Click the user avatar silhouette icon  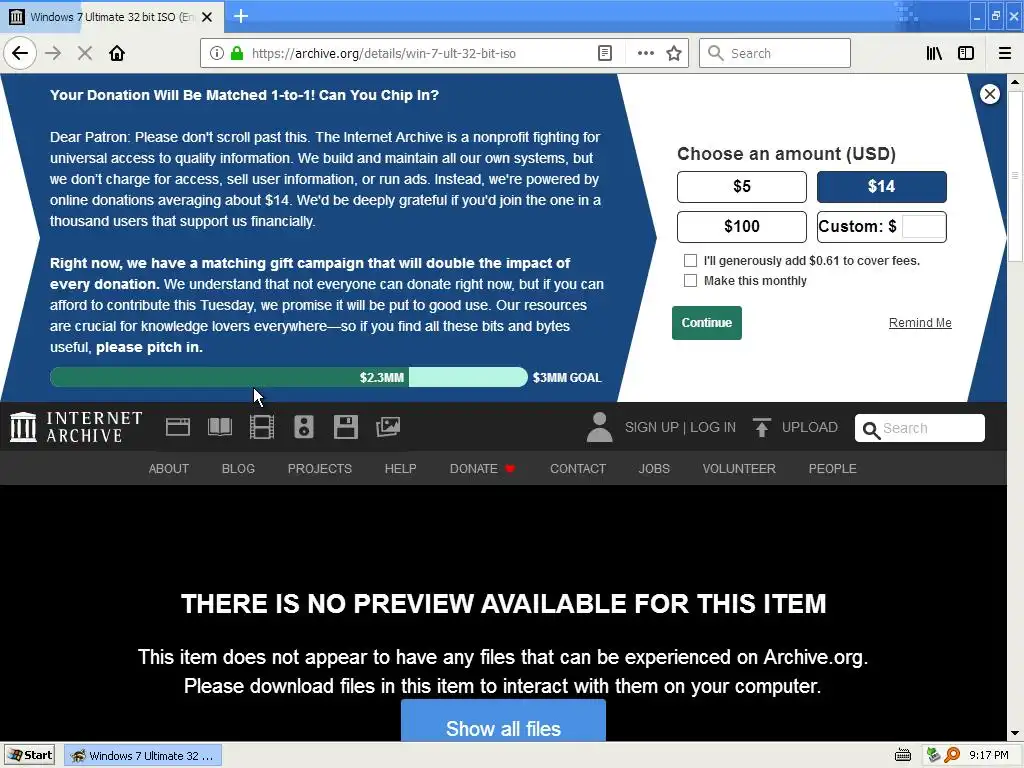pos(600,427)
